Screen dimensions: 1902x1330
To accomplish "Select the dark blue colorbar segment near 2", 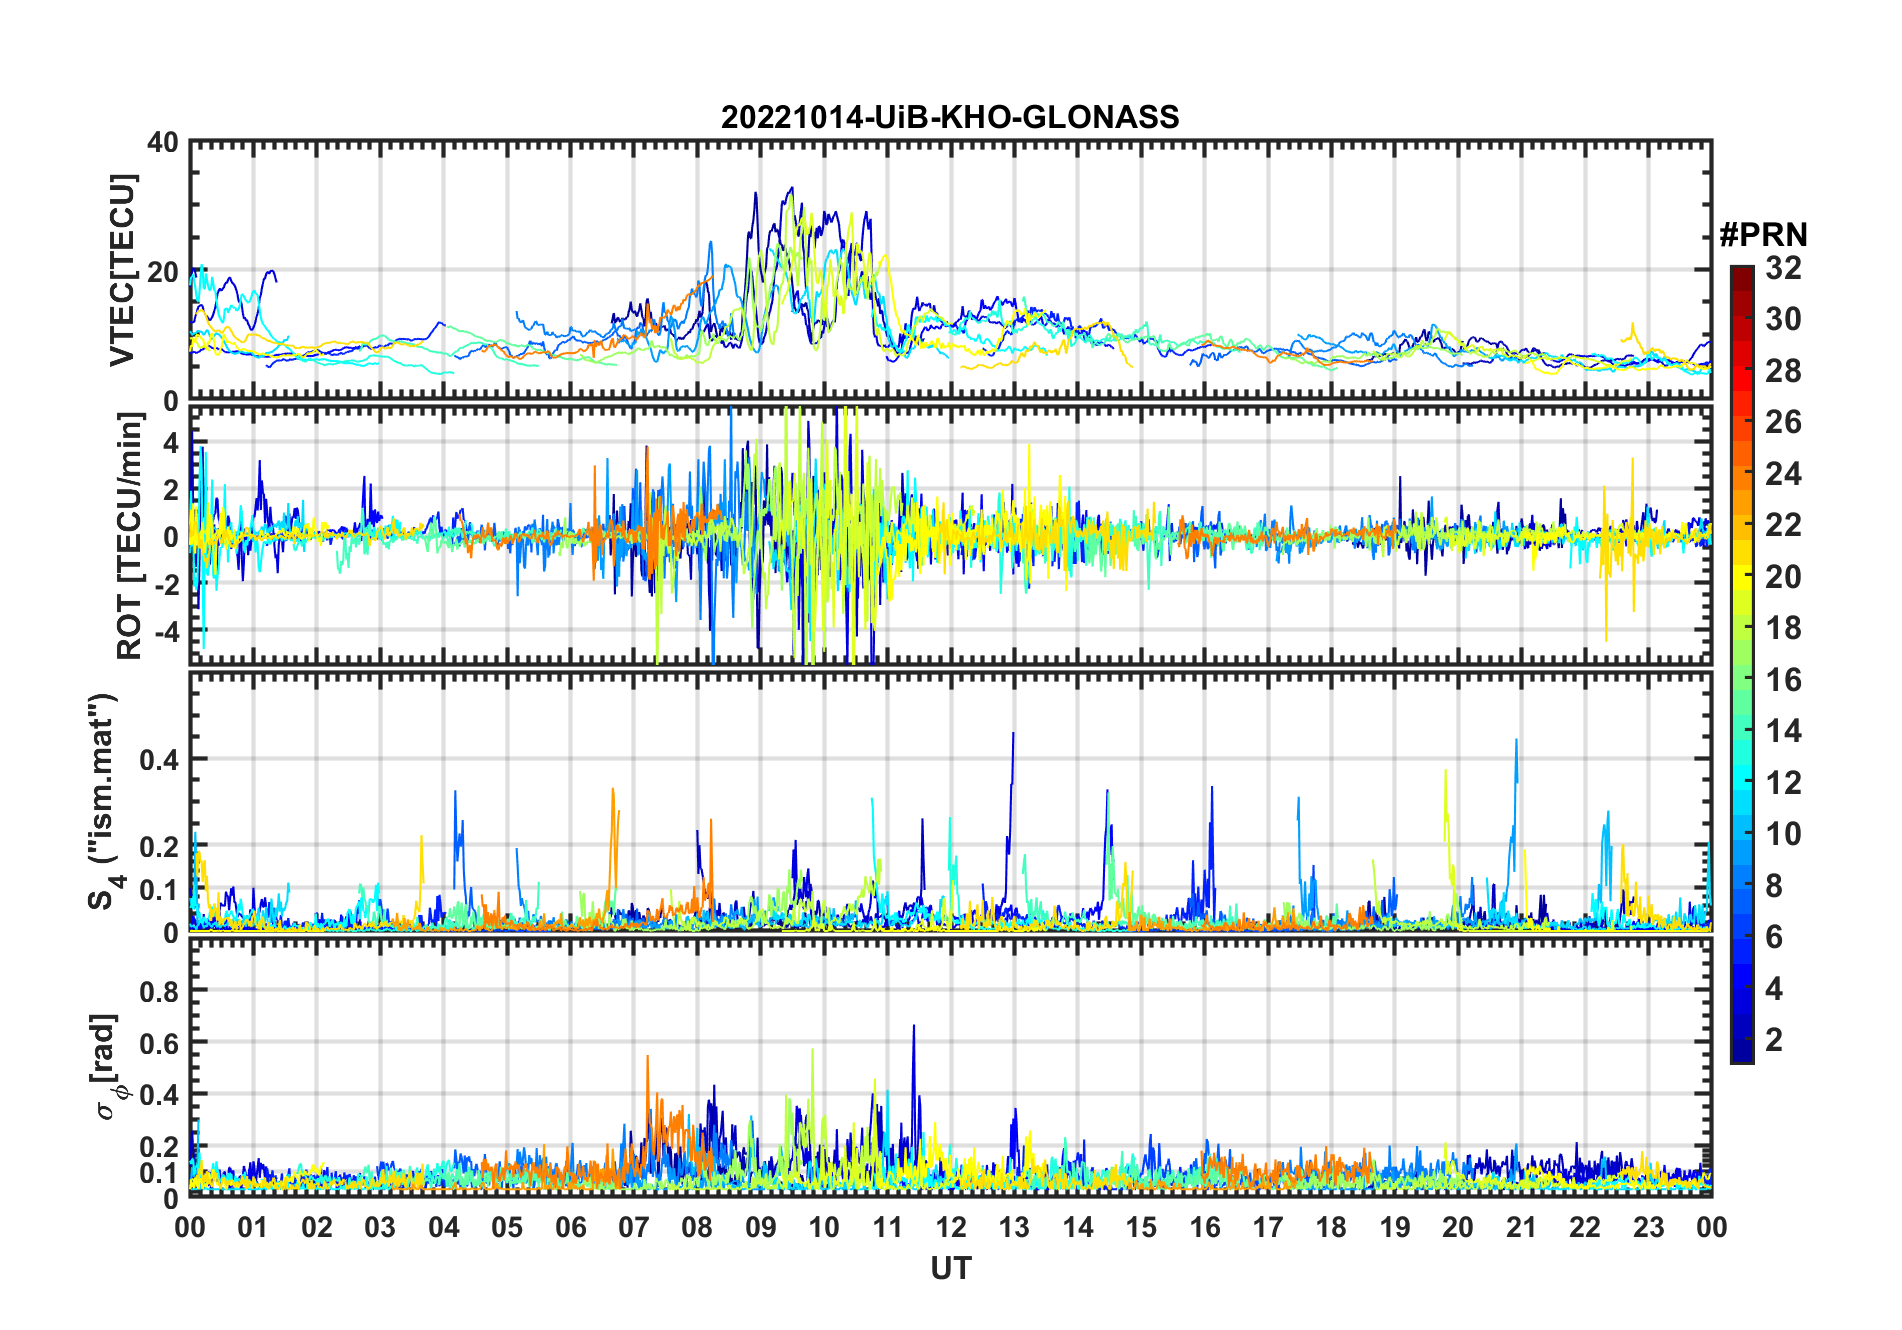I will [x=1742, y=1040].
